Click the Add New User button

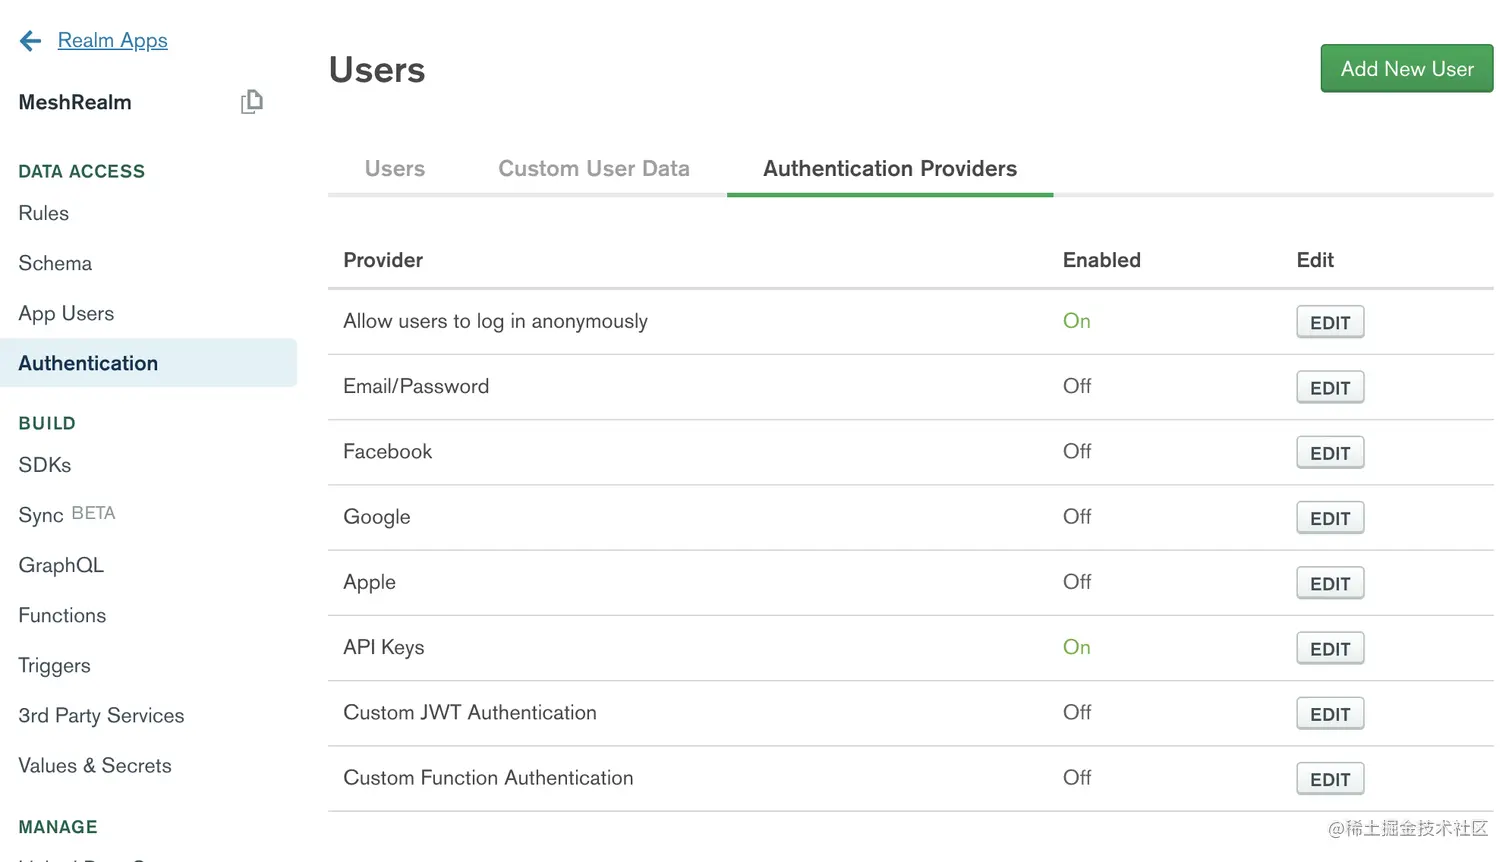pyautogui.click(x=1407, y=69)
